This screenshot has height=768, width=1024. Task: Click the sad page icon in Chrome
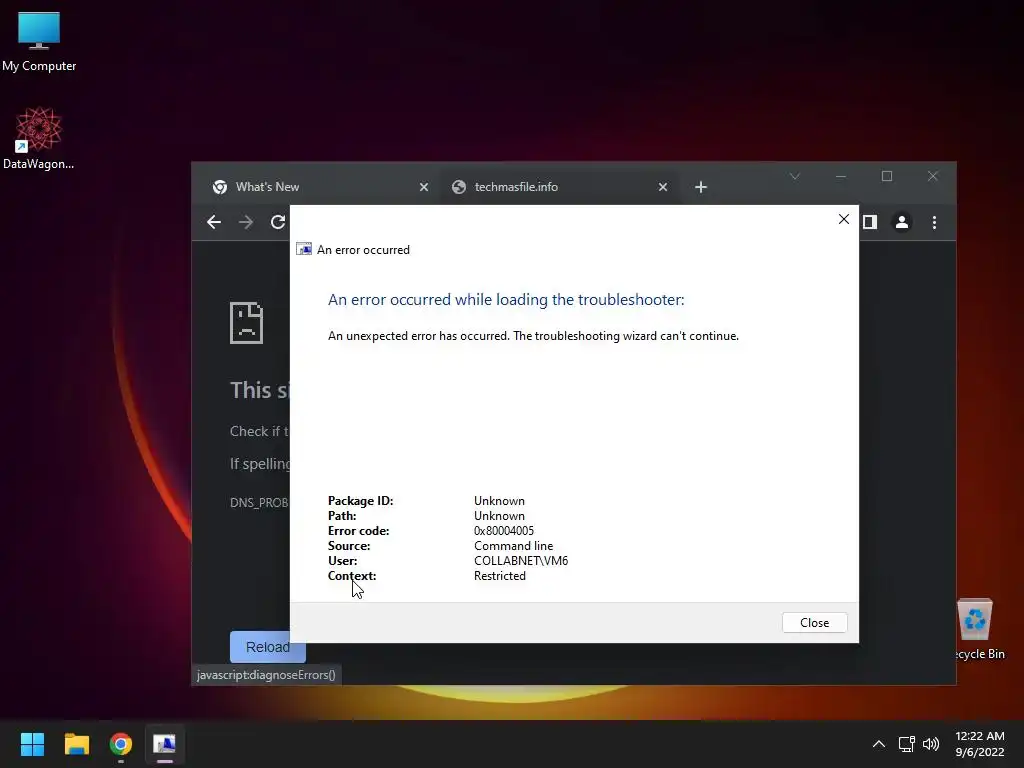coord(246,323)
